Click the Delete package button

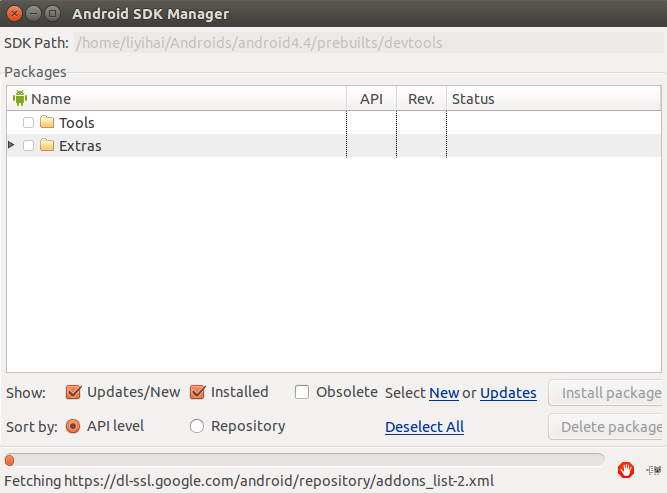pos(607,427)
